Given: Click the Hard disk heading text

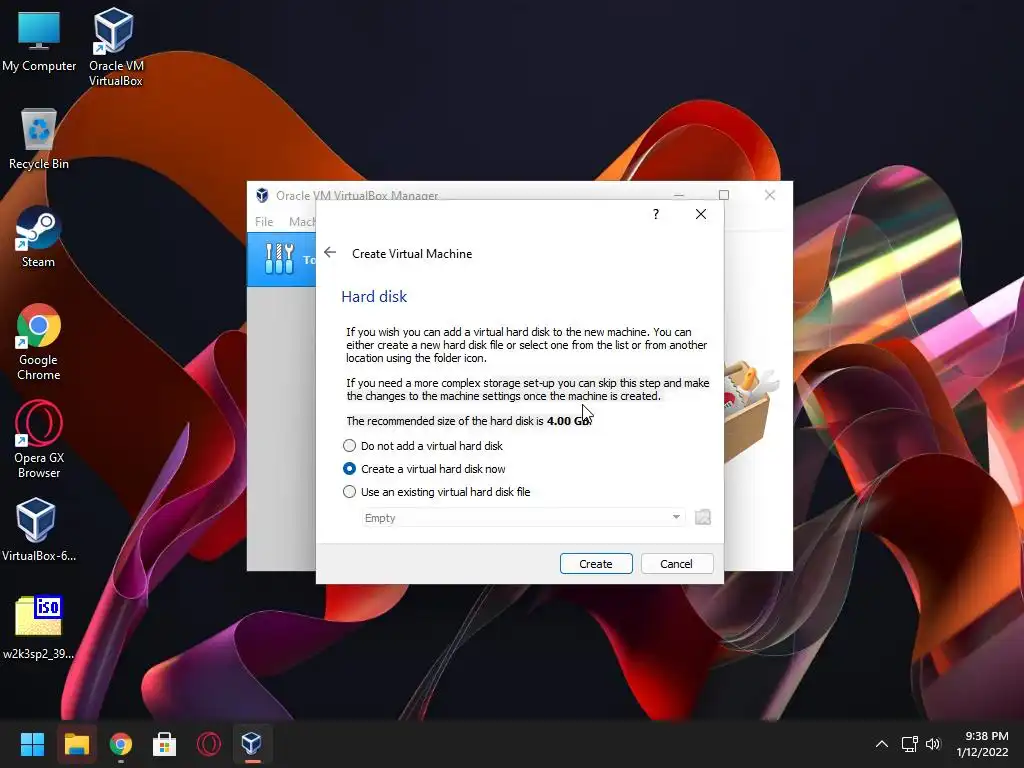Looking at the screenshot, I should click(x=374, y=296).
